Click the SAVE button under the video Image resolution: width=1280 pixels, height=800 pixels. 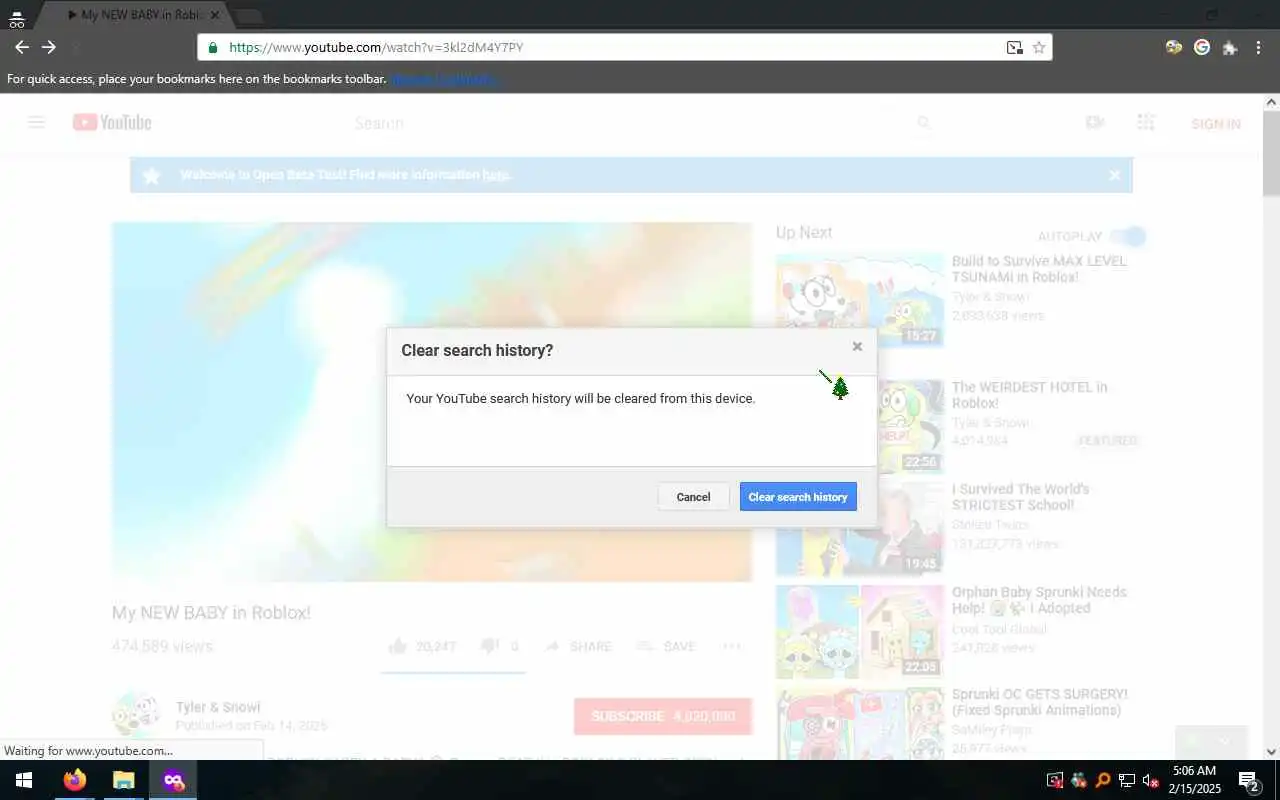[x=666, y=647]
